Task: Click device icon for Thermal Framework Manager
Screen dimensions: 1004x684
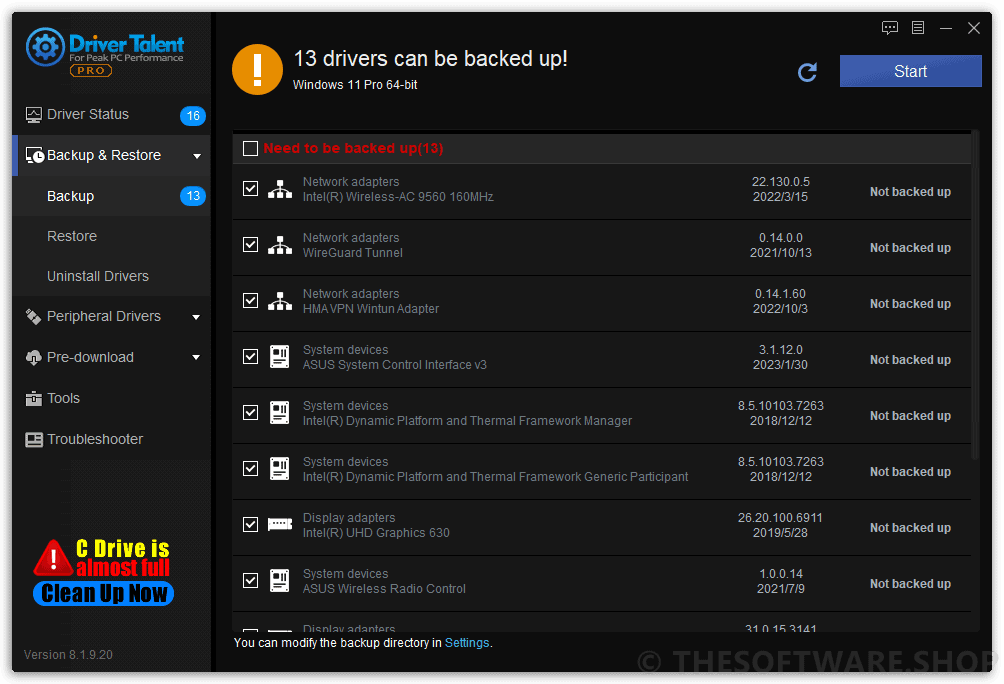Action: 280,412
